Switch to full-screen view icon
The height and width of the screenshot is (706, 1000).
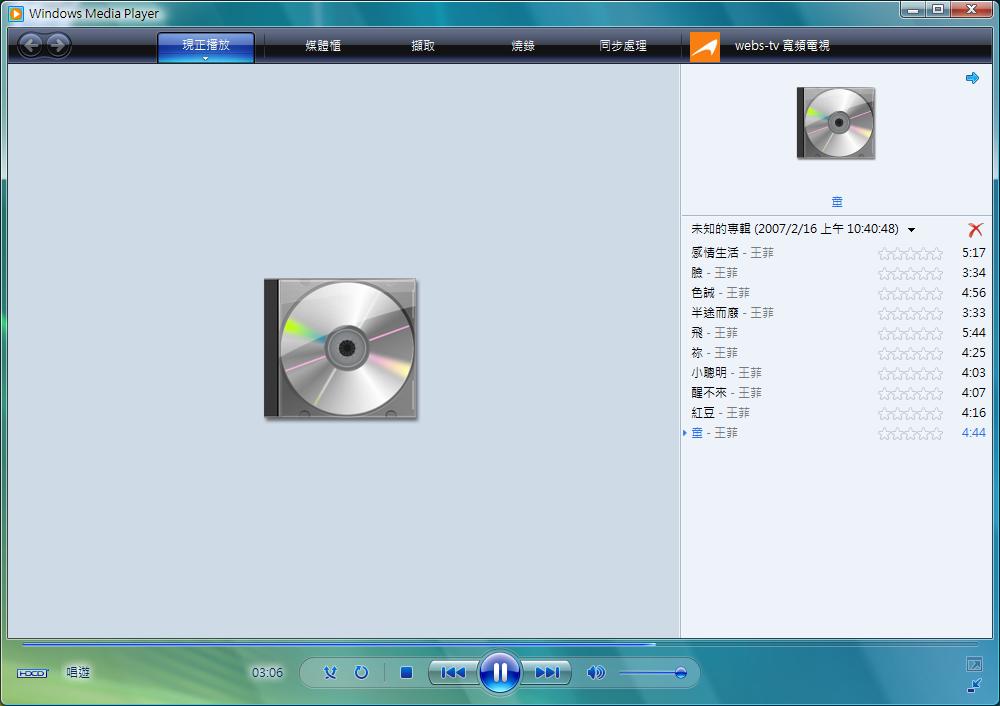[x=974, y=664]
